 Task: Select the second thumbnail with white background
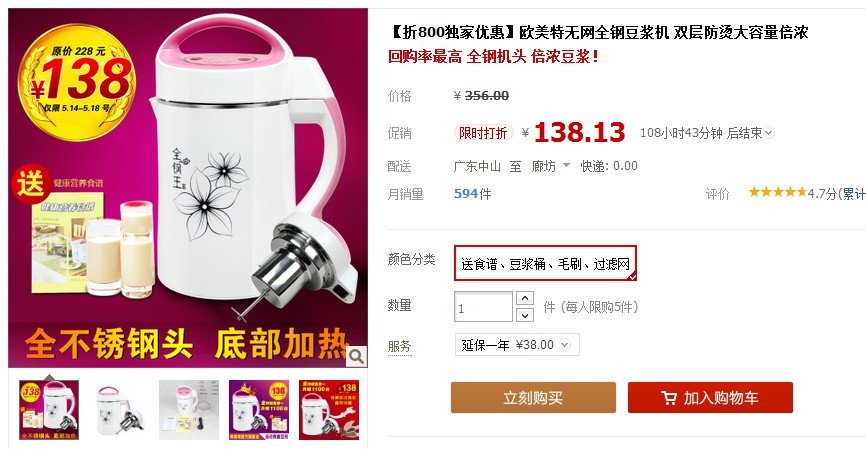tap(119, 410)
